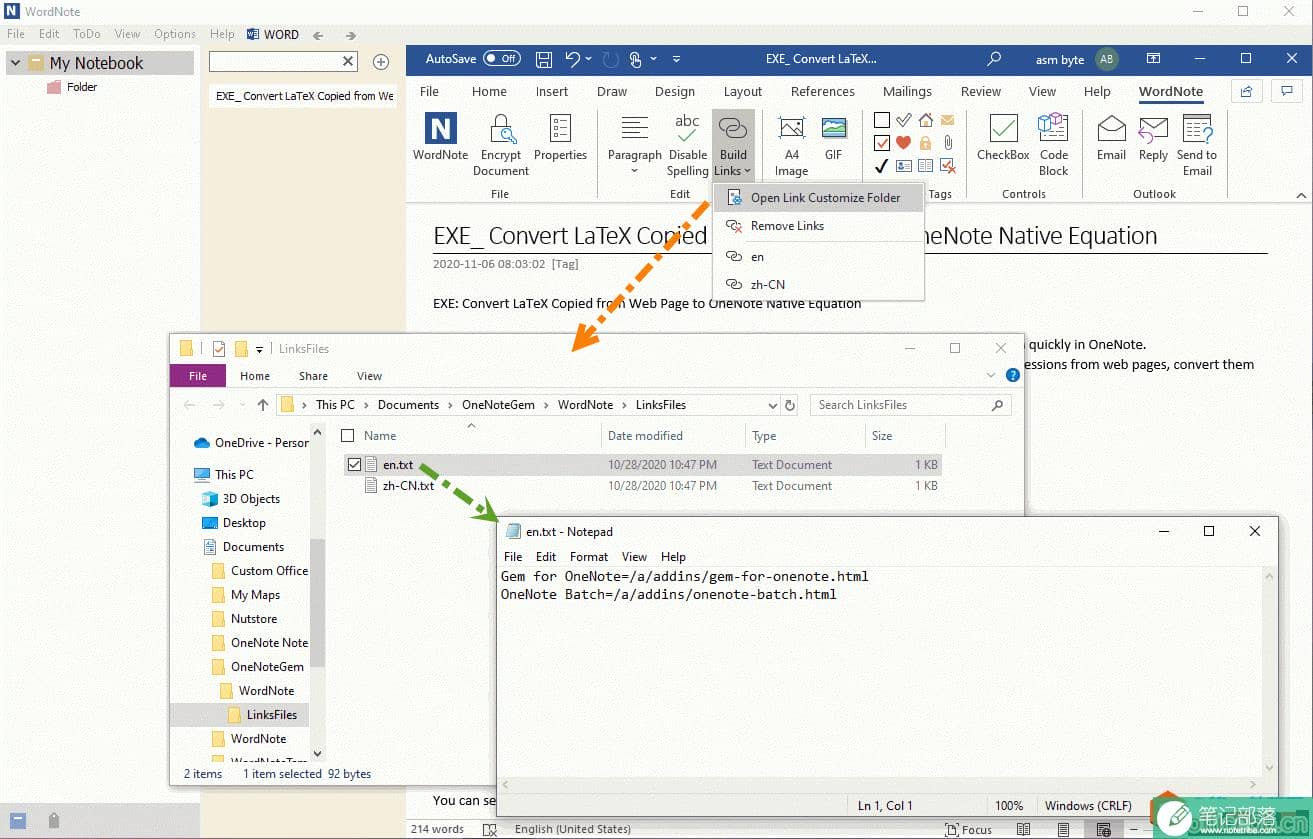Tick the select-all checkbox beside Name column

(348, 436)
